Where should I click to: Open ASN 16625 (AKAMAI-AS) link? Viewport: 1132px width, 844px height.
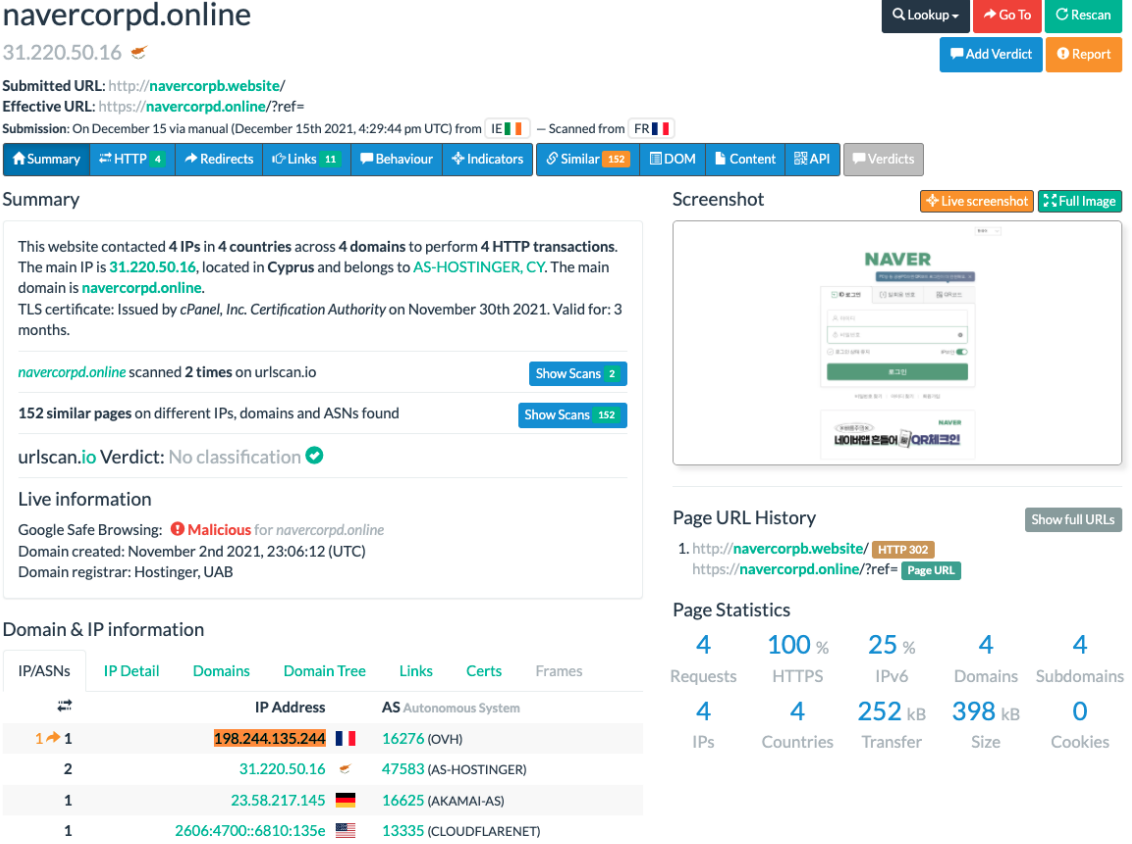403,801
